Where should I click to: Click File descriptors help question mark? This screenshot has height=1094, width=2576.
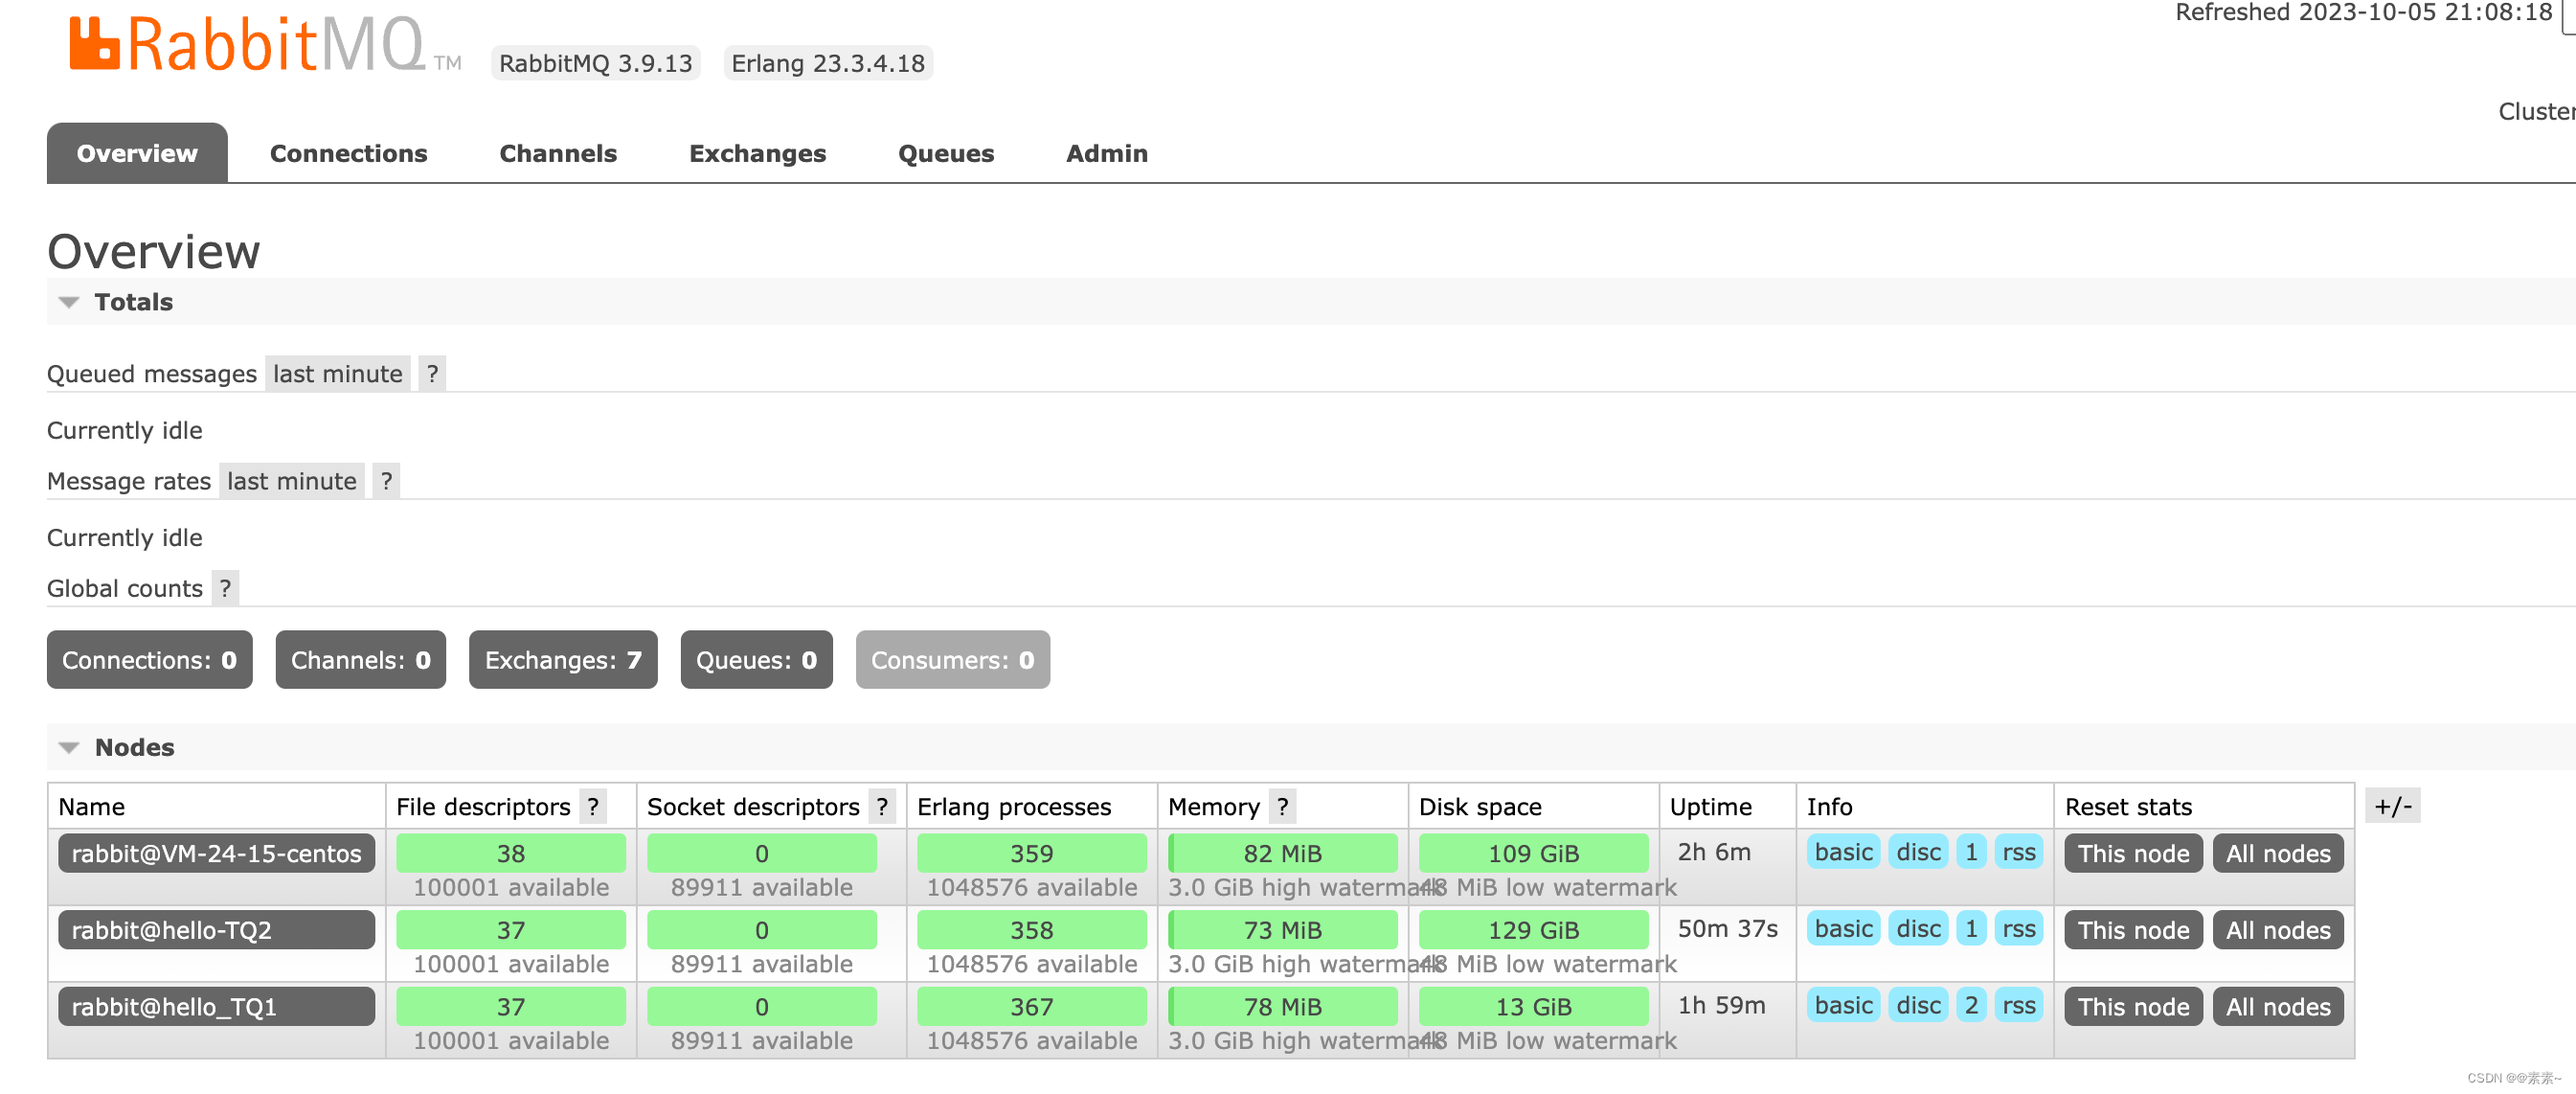point(593,806)
